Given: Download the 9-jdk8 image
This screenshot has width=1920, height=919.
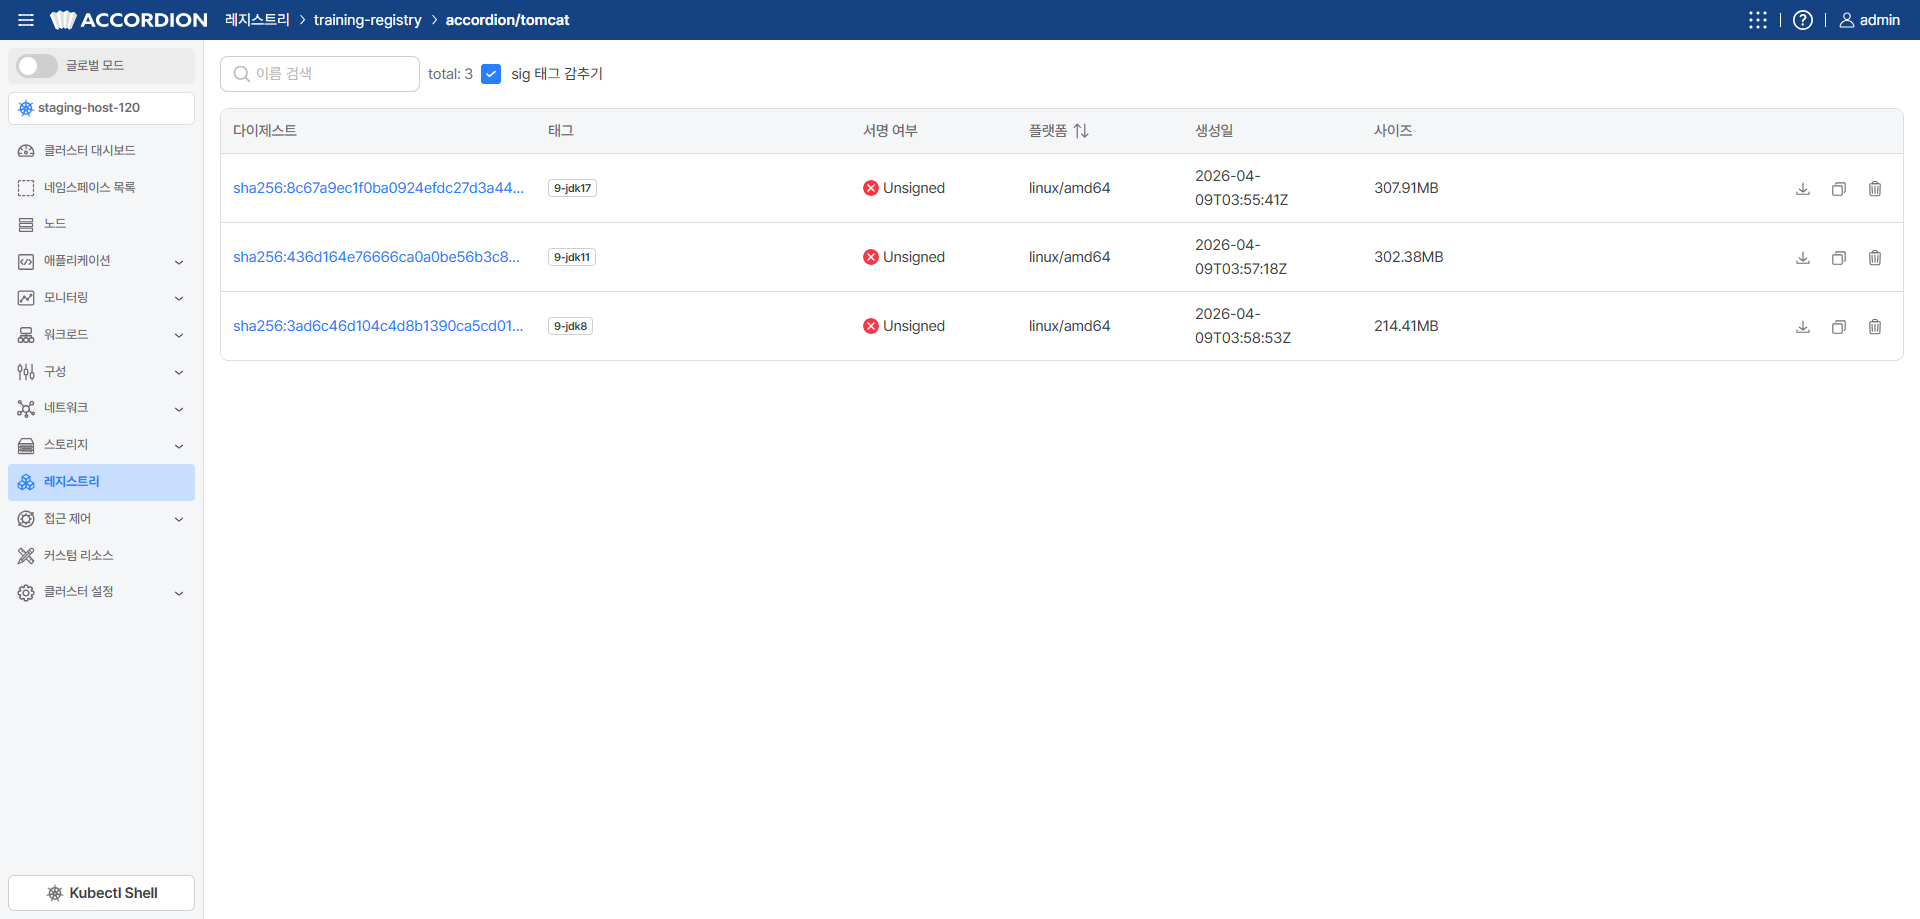Looking at the screenshot, I should pyautogui.click(x=1803, y=327).
